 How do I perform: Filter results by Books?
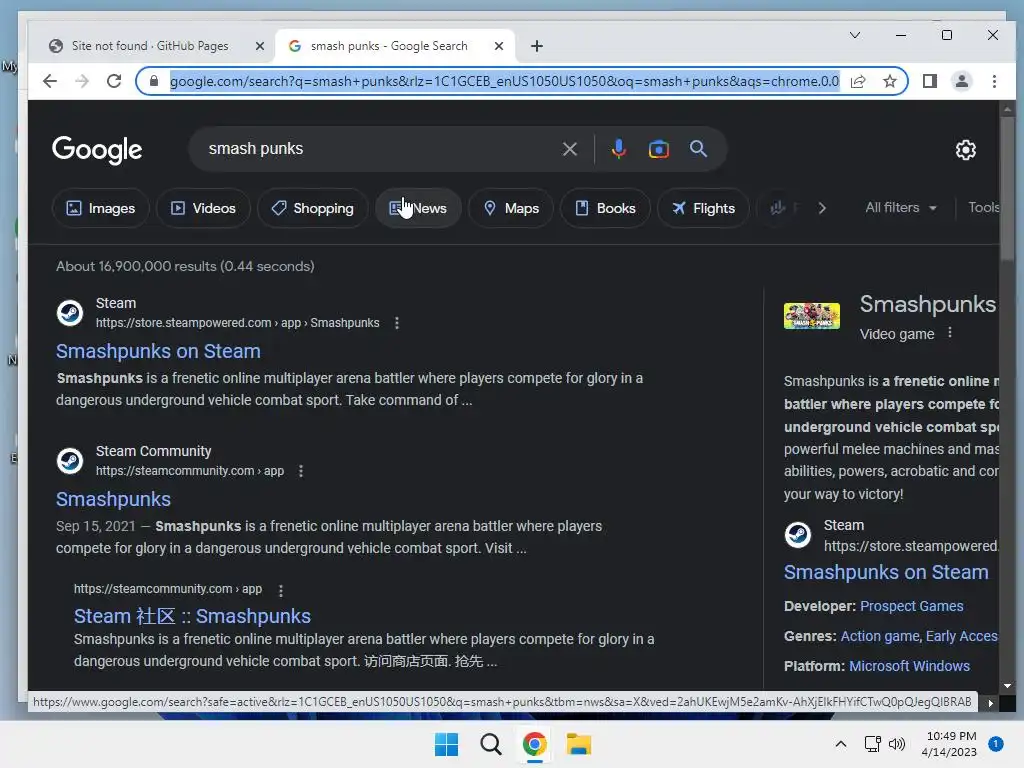[x=605, y=208]
